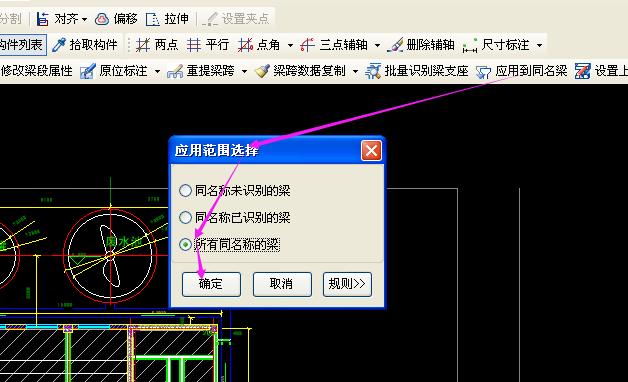628x382 pixels.
Task: Click the 原位标注 annotation icon
Action: (x=88, y=71)
